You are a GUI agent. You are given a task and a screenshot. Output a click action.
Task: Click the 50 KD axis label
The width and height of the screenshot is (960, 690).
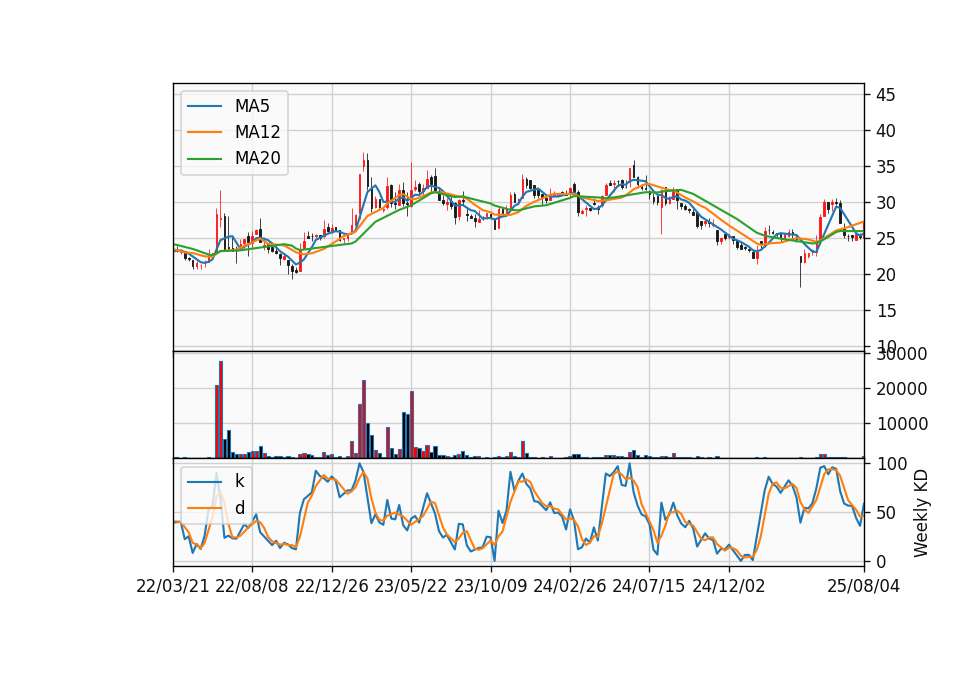pos(885,513)
